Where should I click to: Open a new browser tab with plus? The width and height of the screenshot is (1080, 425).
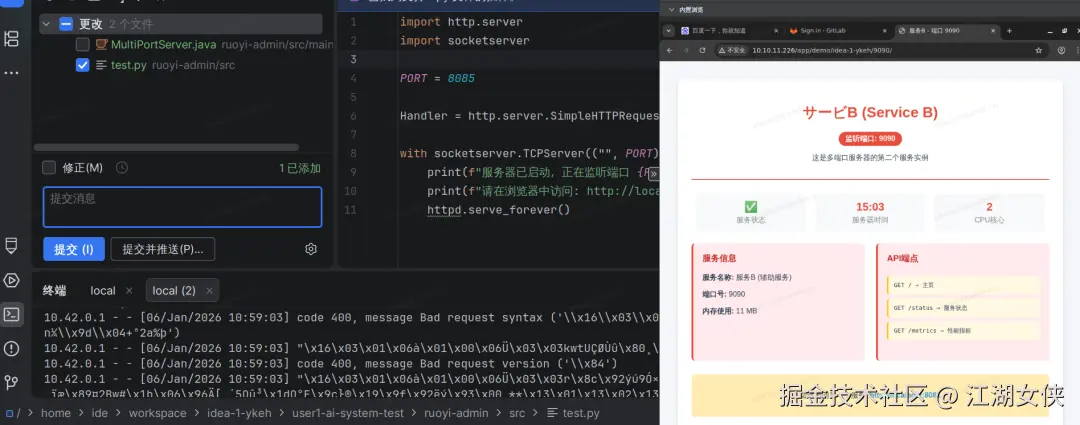click(x=1009, y=31)
